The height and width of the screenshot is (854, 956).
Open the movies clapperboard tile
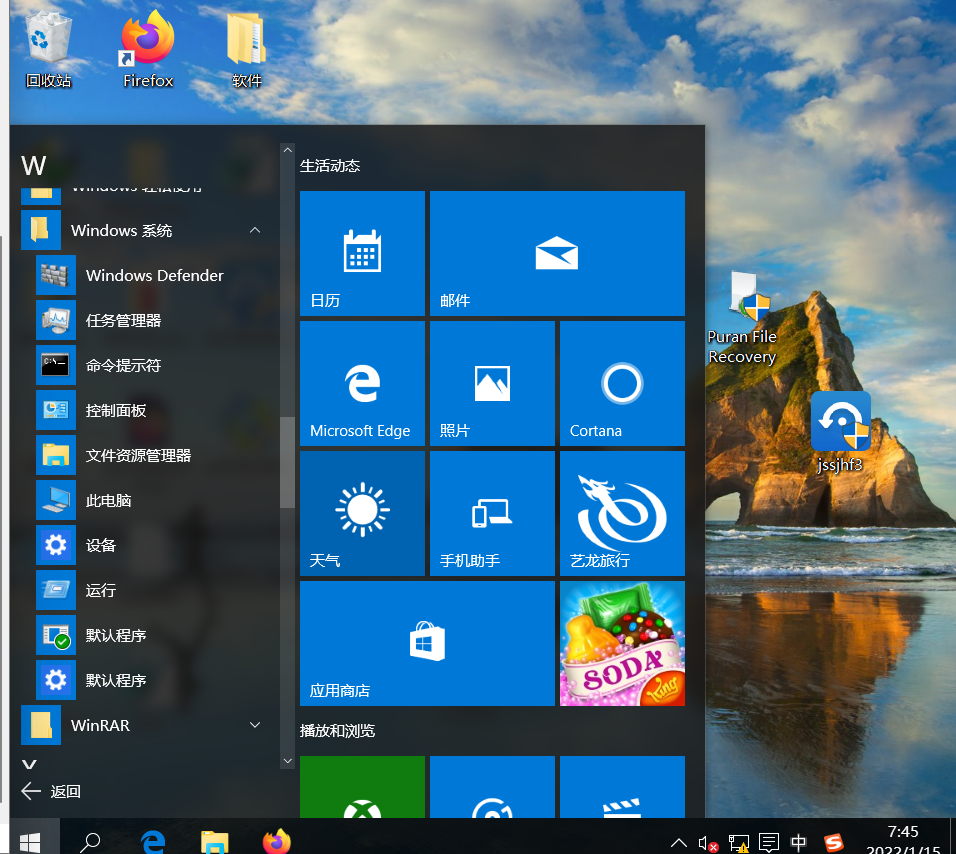tap(622, 787)
